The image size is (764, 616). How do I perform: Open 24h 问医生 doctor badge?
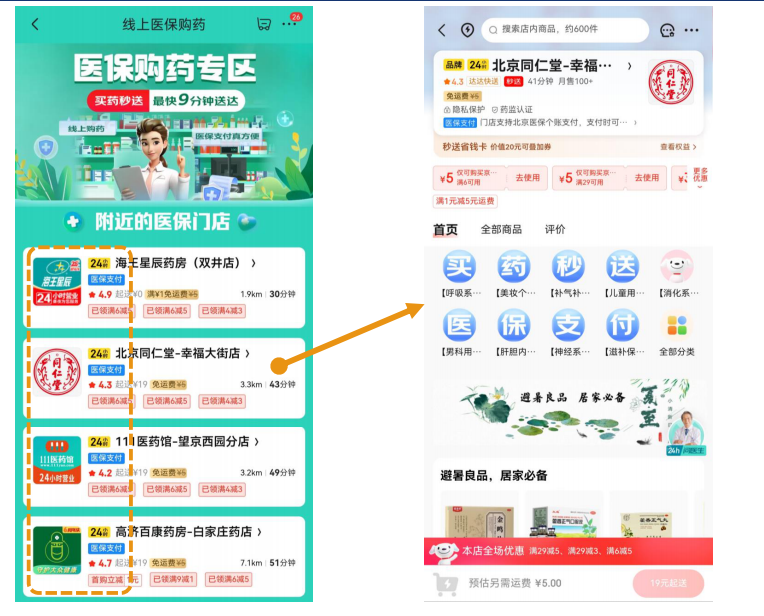686,434
